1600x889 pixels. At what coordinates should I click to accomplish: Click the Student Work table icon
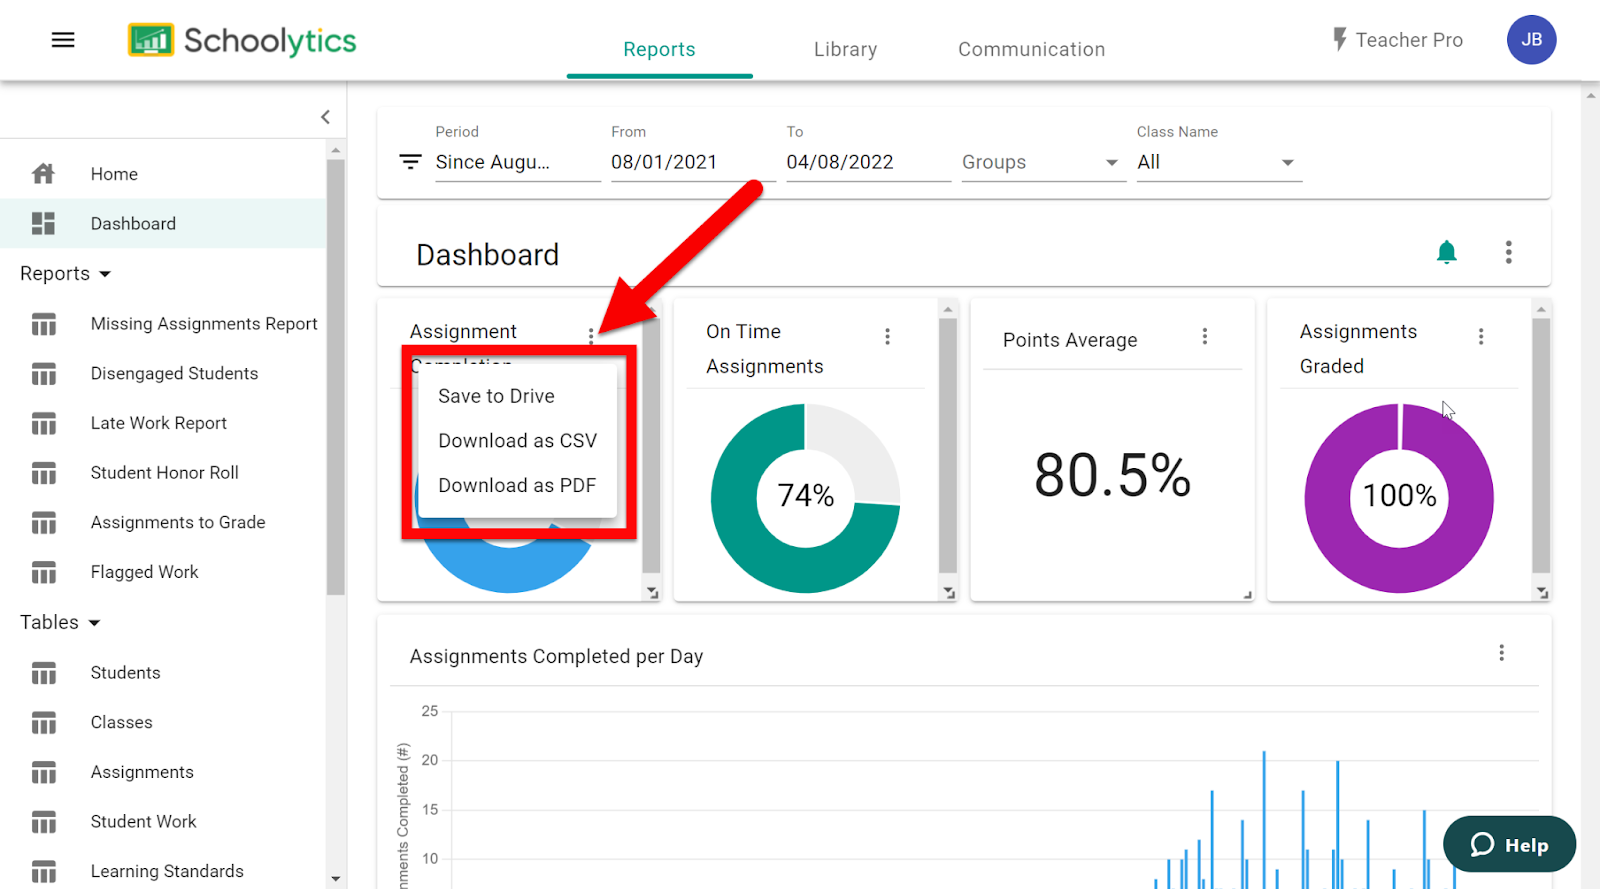[x=44, y=822]
